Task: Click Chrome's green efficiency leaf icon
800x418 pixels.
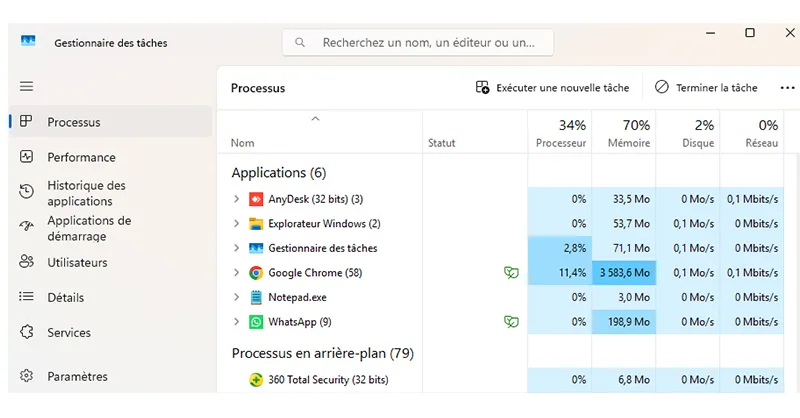Action: pos(511,272)
